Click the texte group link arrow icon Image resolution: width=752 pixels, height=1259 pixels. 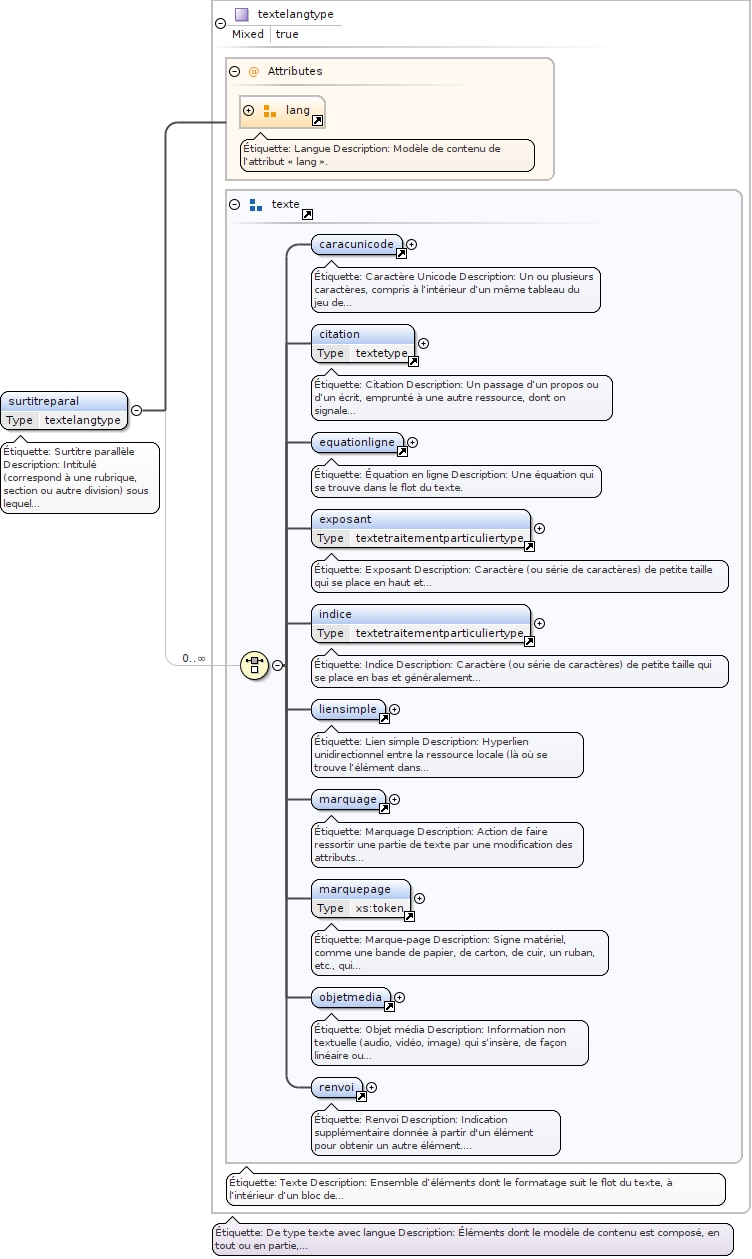click(307, 214)
